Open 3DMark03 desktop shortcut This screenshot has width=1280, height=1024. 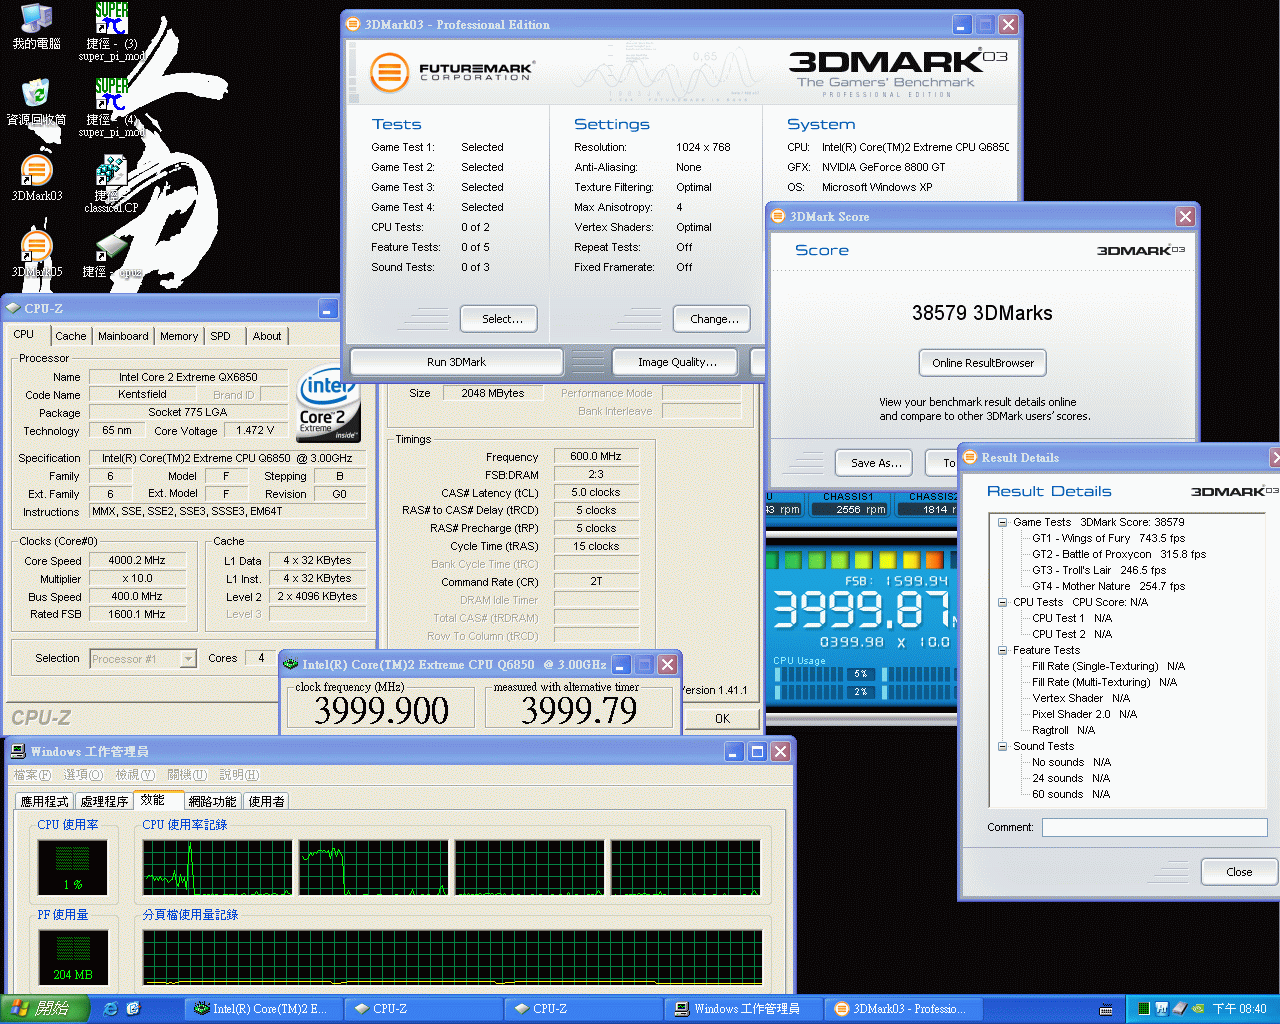coord(36,178)
